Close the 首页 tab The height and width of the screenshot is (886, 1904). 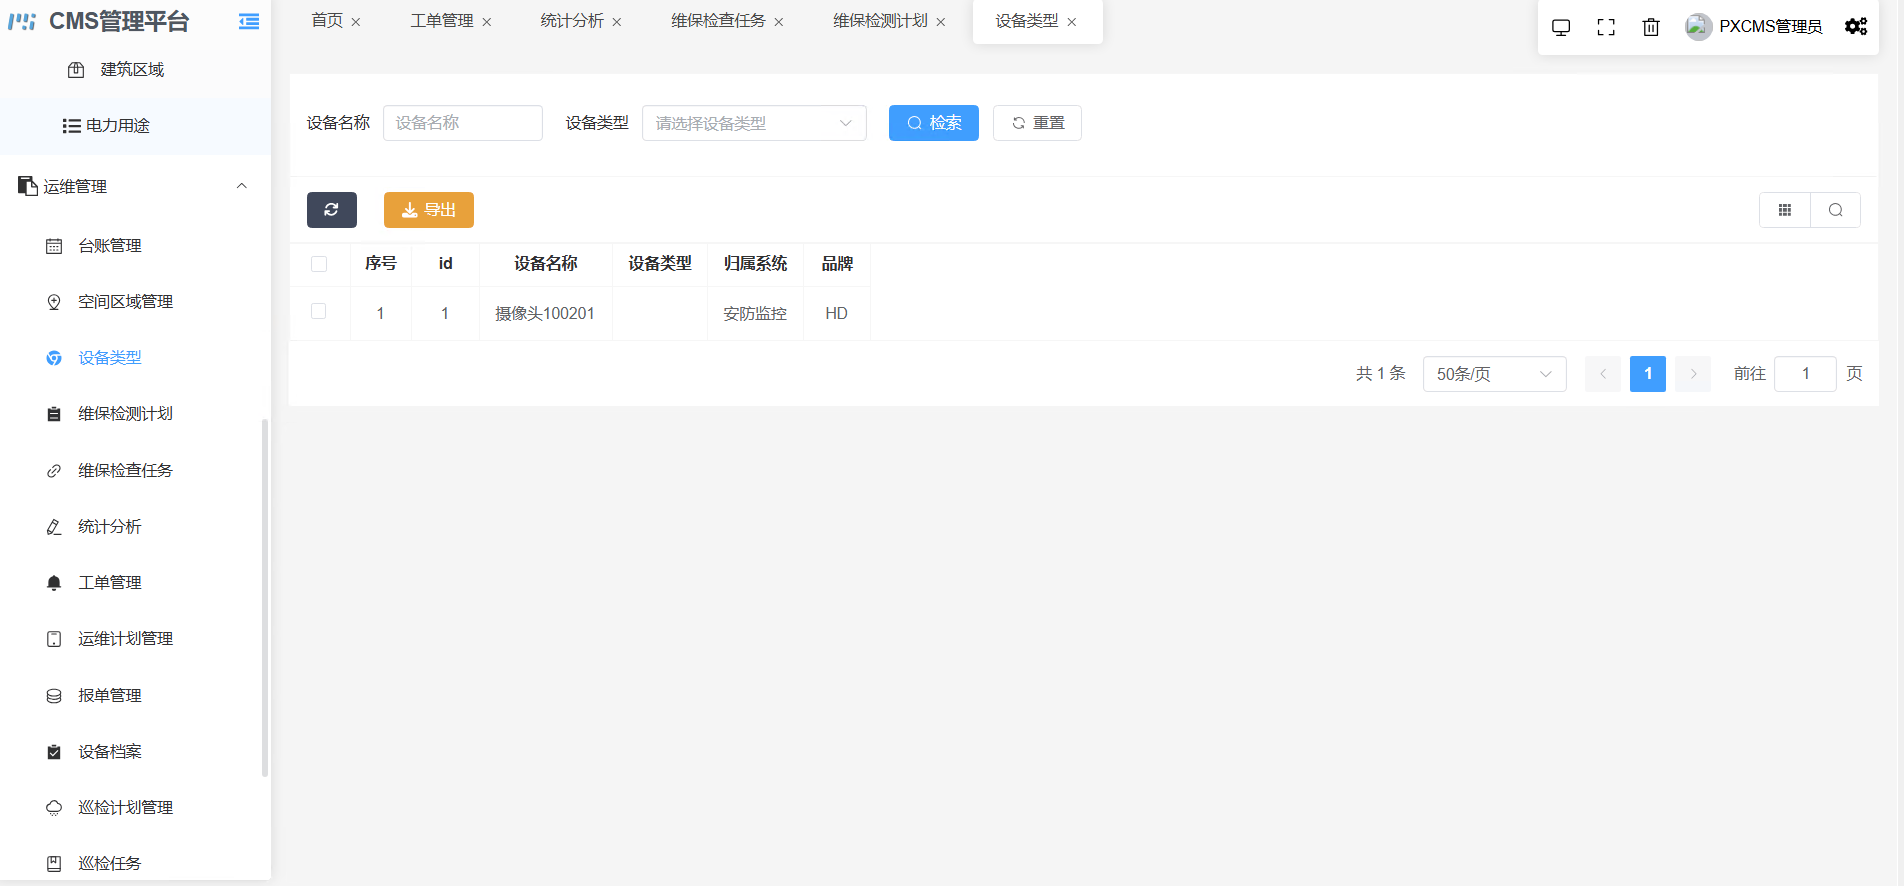(356, 22)
